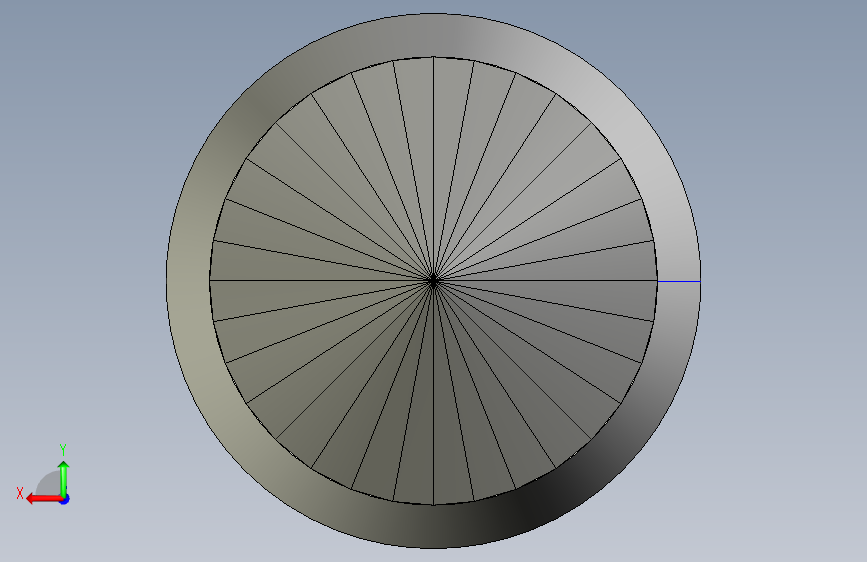Click the red "X" axis label
This screenshot has height=562, width=867.
point(20,493)
